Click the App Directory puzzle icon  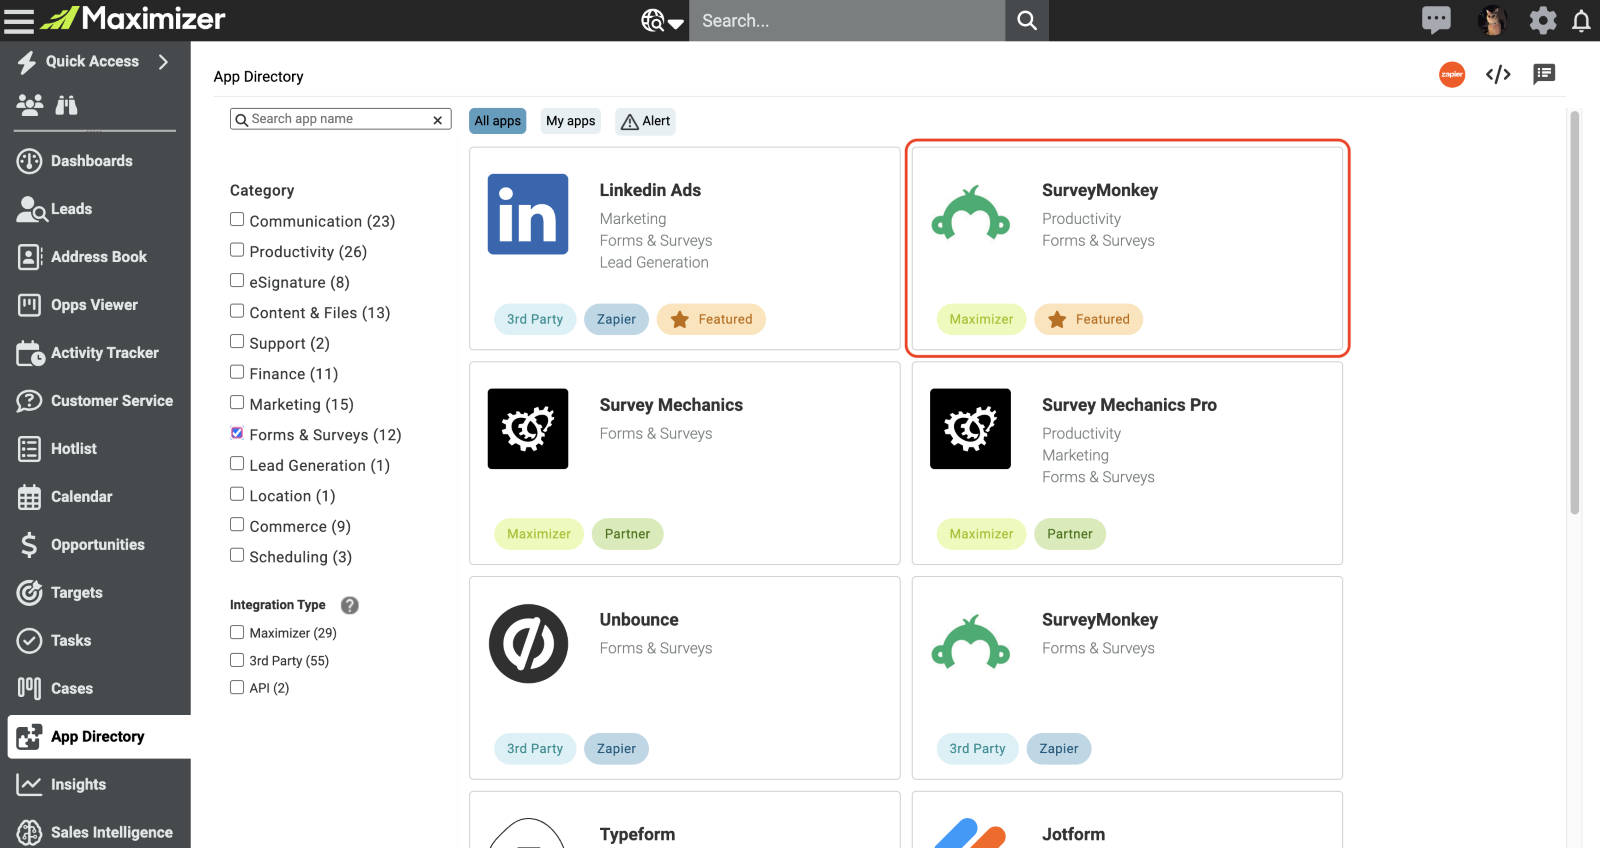(29, 737)
